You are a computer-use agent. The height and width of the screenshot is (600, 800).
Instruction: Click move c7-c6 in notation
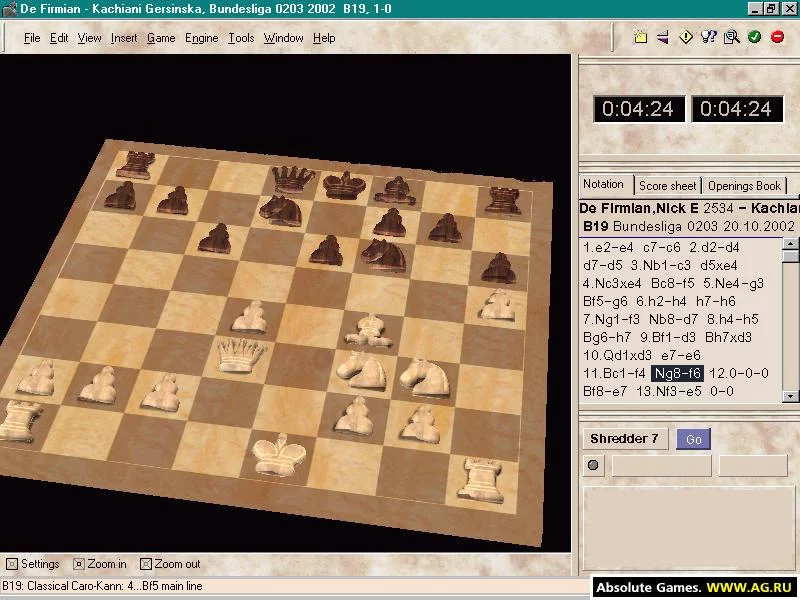pyautogui.click(x=662, y=247)
